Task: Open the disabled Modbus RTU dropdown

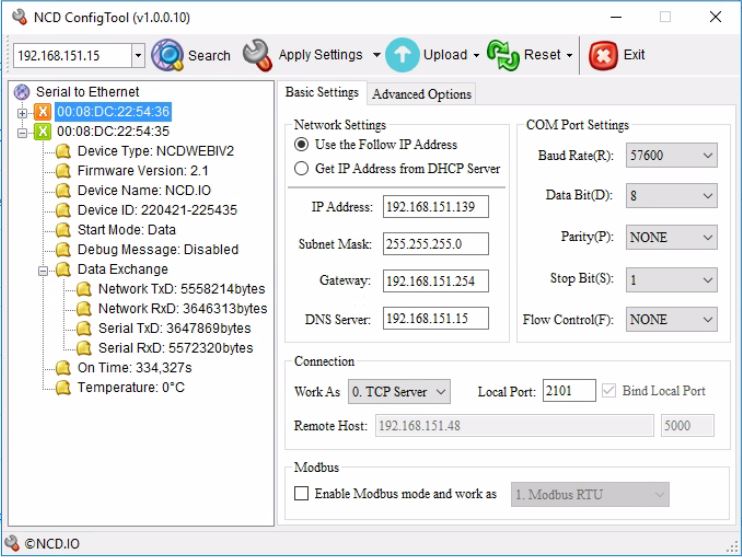Action: (590, 495)
